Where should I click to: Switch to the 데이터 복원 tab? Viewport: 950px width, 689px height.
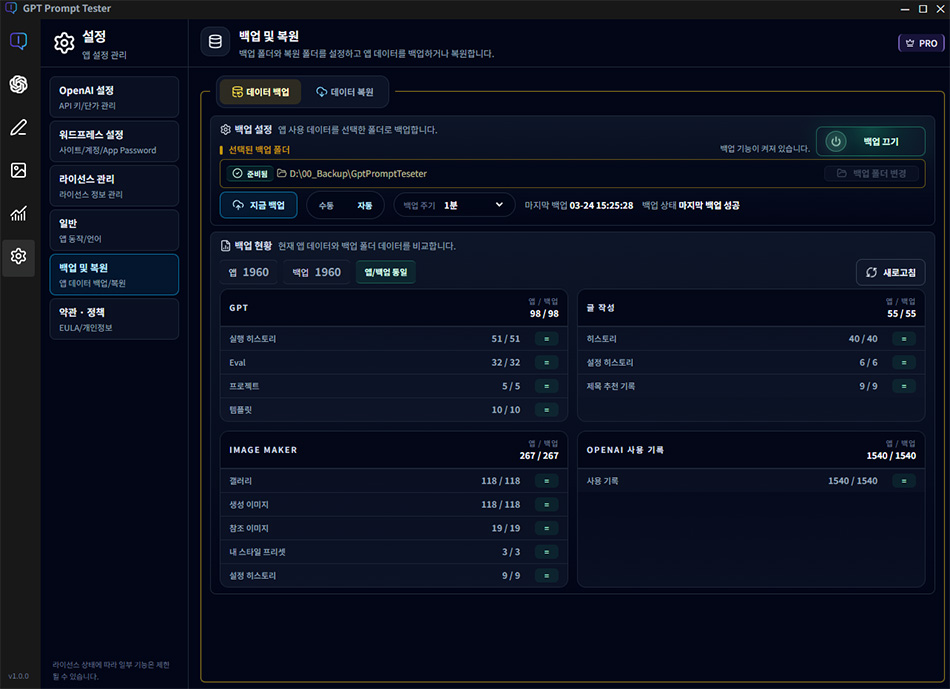344,92
